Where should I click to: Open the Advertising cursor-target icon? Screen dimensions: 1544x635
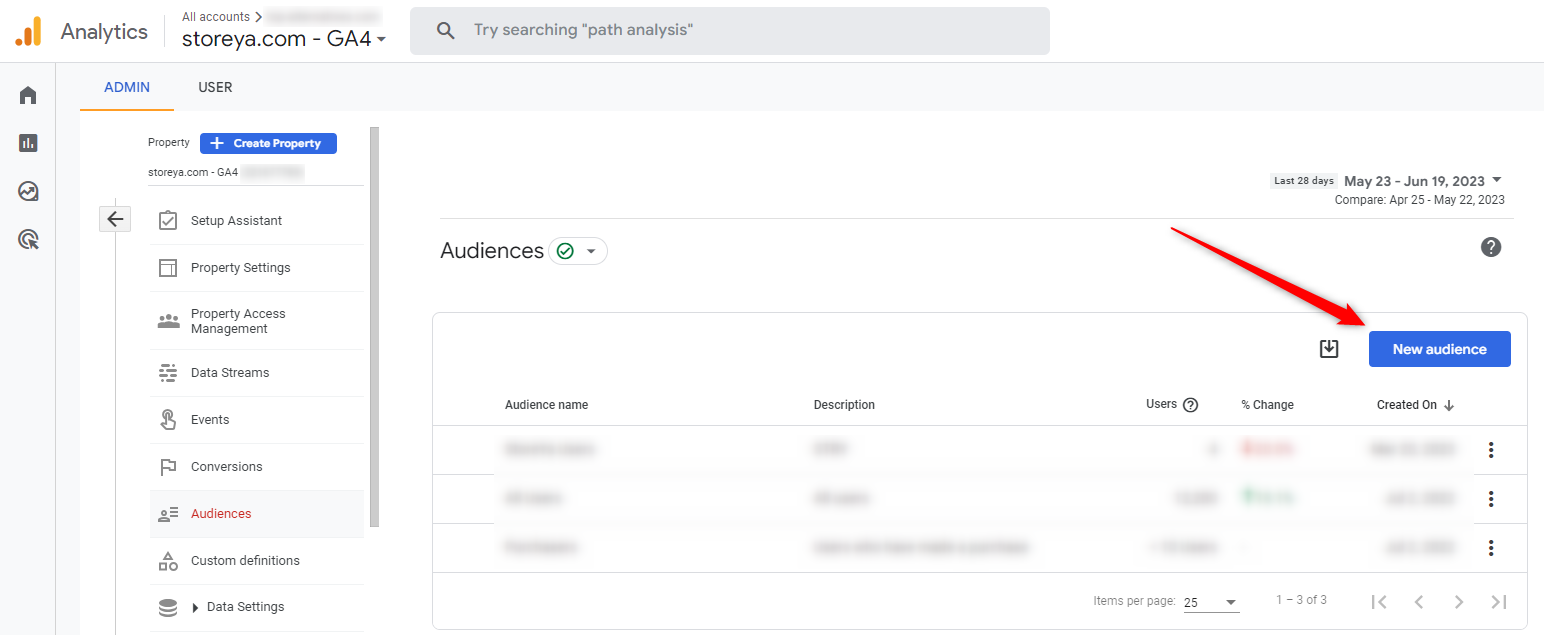click(28, 239)
